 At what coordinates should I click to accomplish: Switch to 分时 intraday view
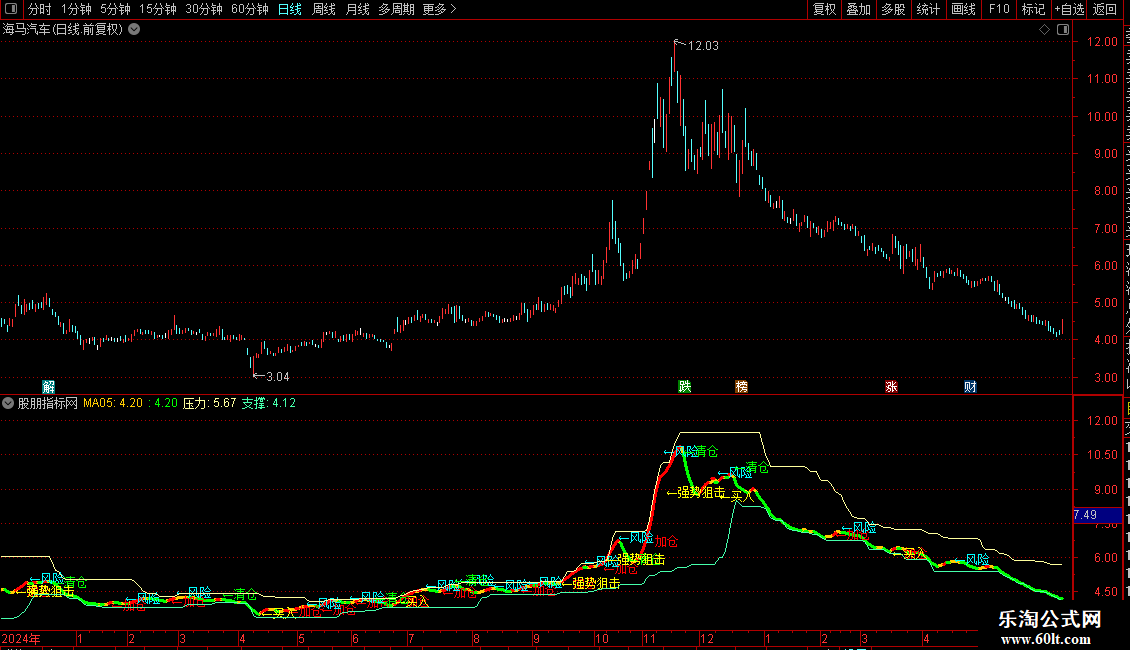click(40, 9)
